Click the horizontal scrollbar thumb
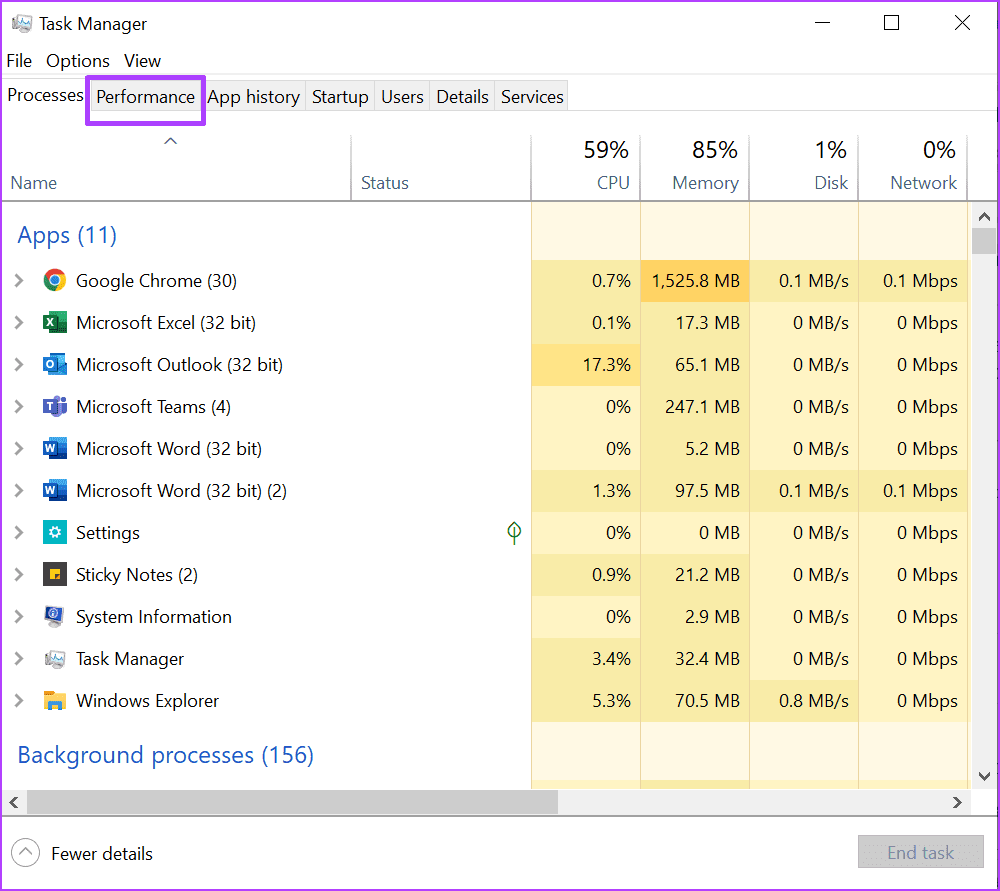The width and height of the screenshot is (1000, 891). click(292, 802)
